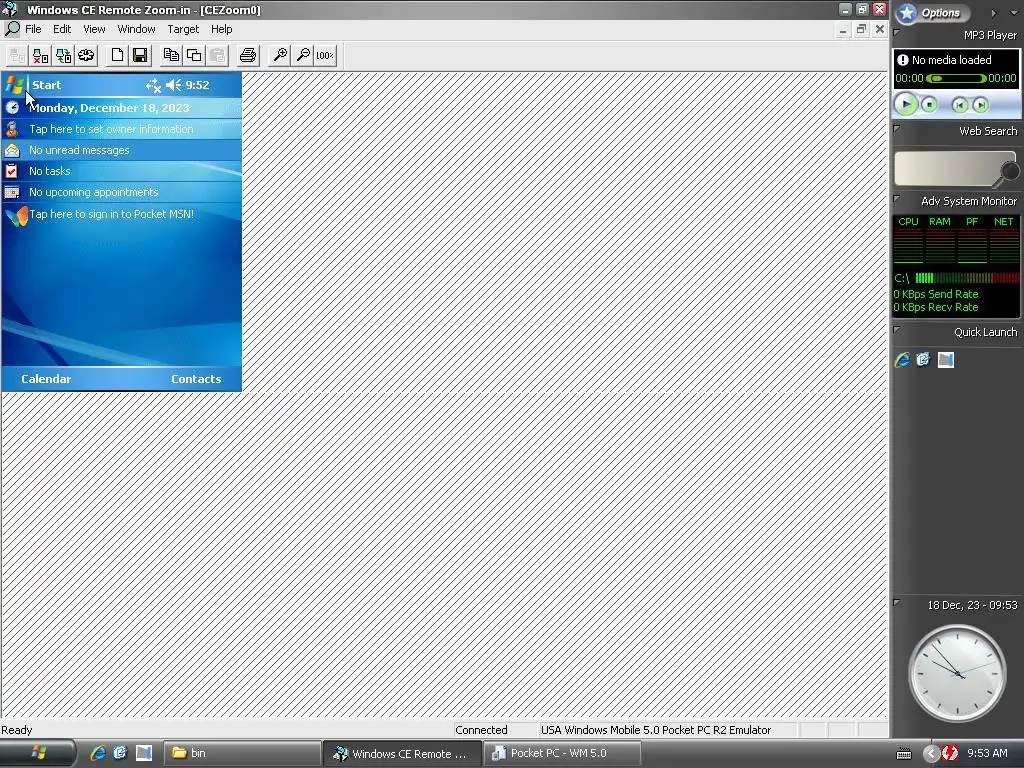This screenshot has width=1024, height=768.
Task: Click the 'No upcoming appointments' row
Action: click(x=121, y=192)
